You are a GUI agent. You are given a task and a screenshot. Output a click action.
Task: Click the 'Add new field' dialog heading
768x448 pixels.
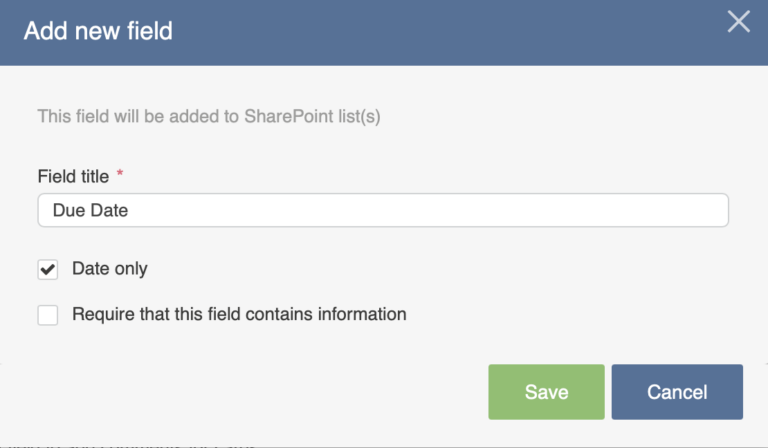98,31
